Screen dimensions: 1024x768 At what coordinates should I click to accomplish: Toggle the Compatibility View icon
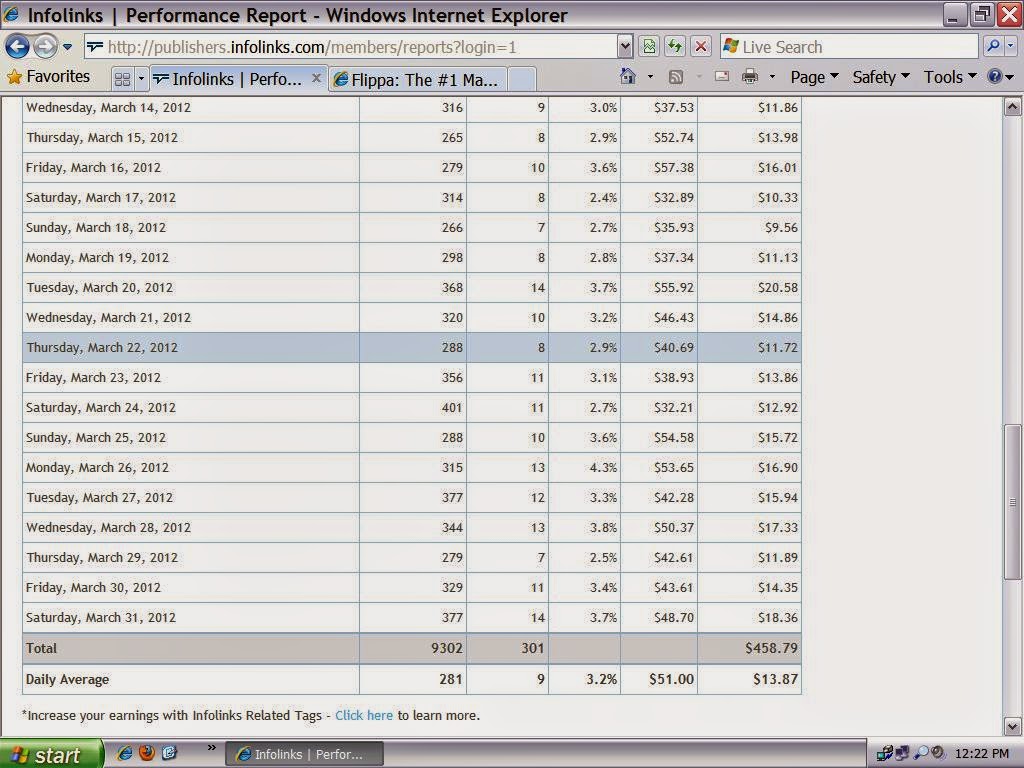pos(648,46)
